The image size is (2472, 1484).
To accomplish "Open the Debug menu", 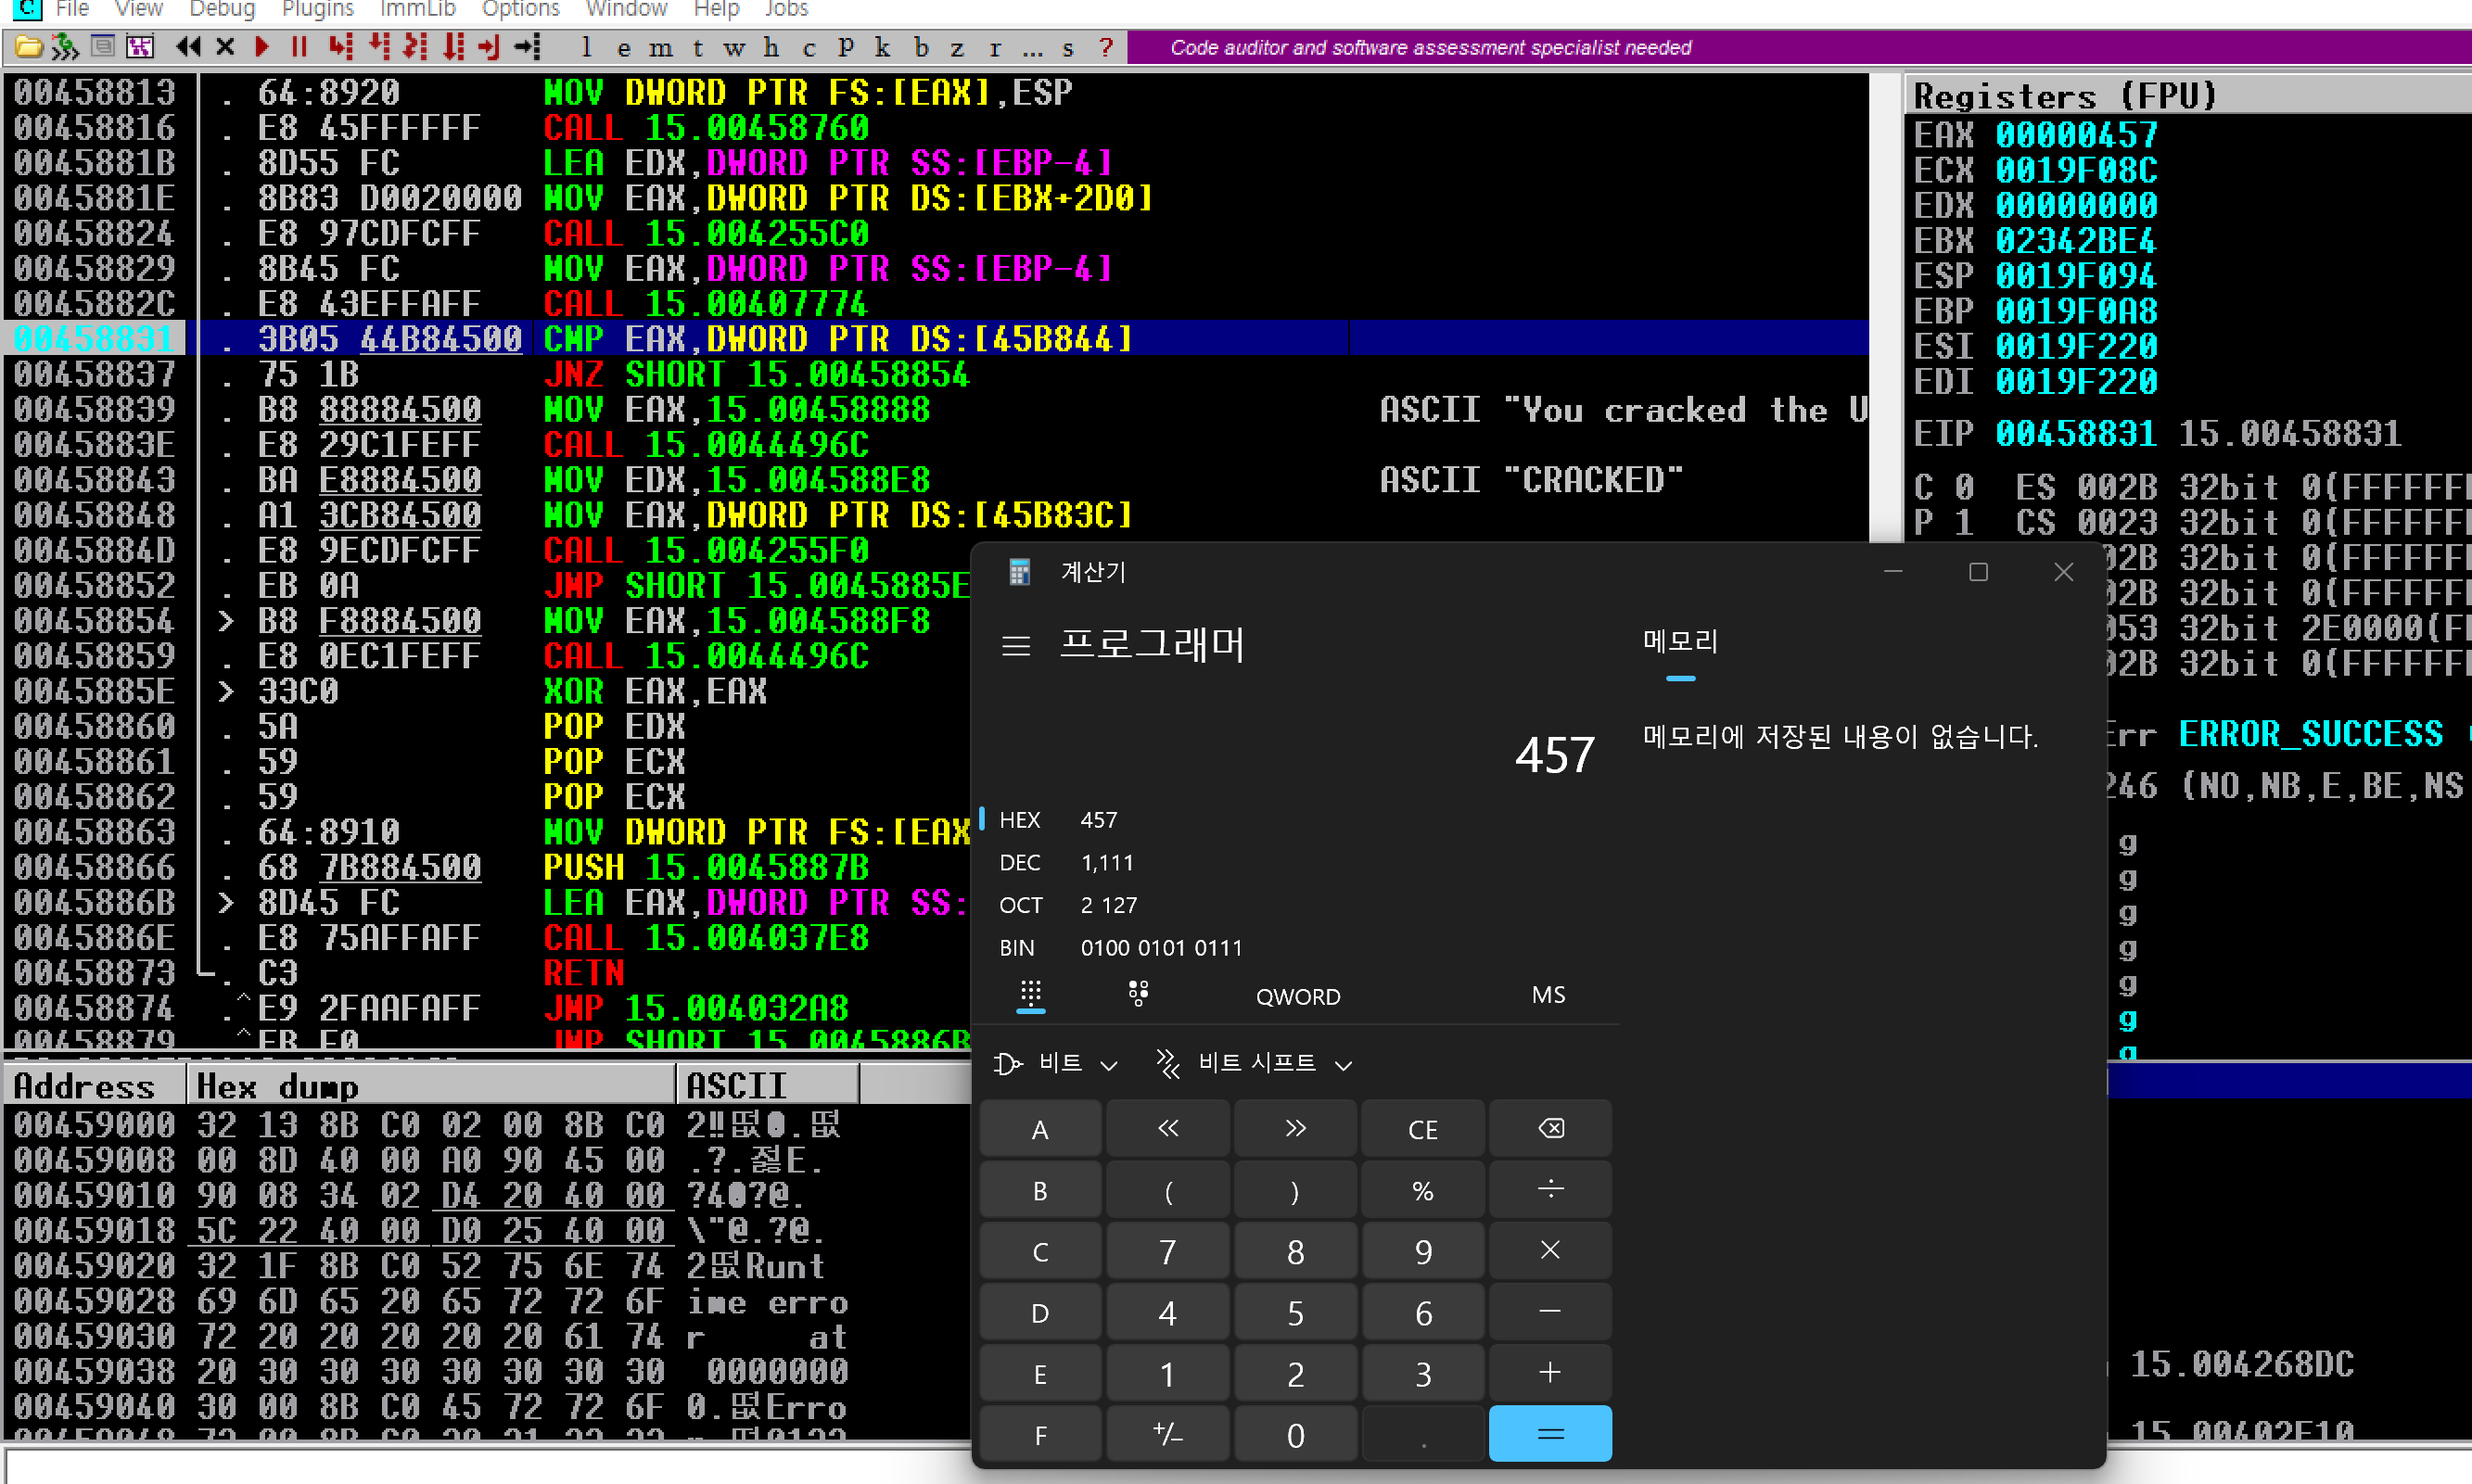I will click(222, 10).
